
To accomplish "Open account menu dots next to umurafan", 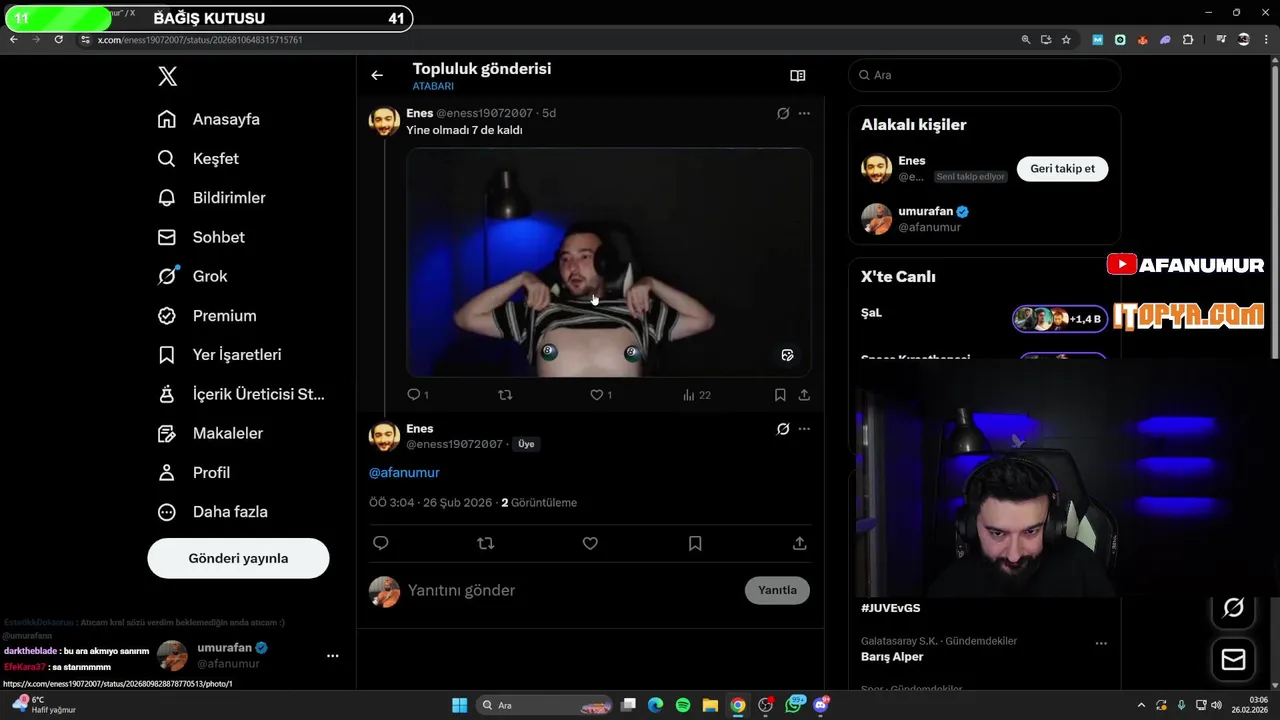I will pyautogui.click(x=333, y=656).
